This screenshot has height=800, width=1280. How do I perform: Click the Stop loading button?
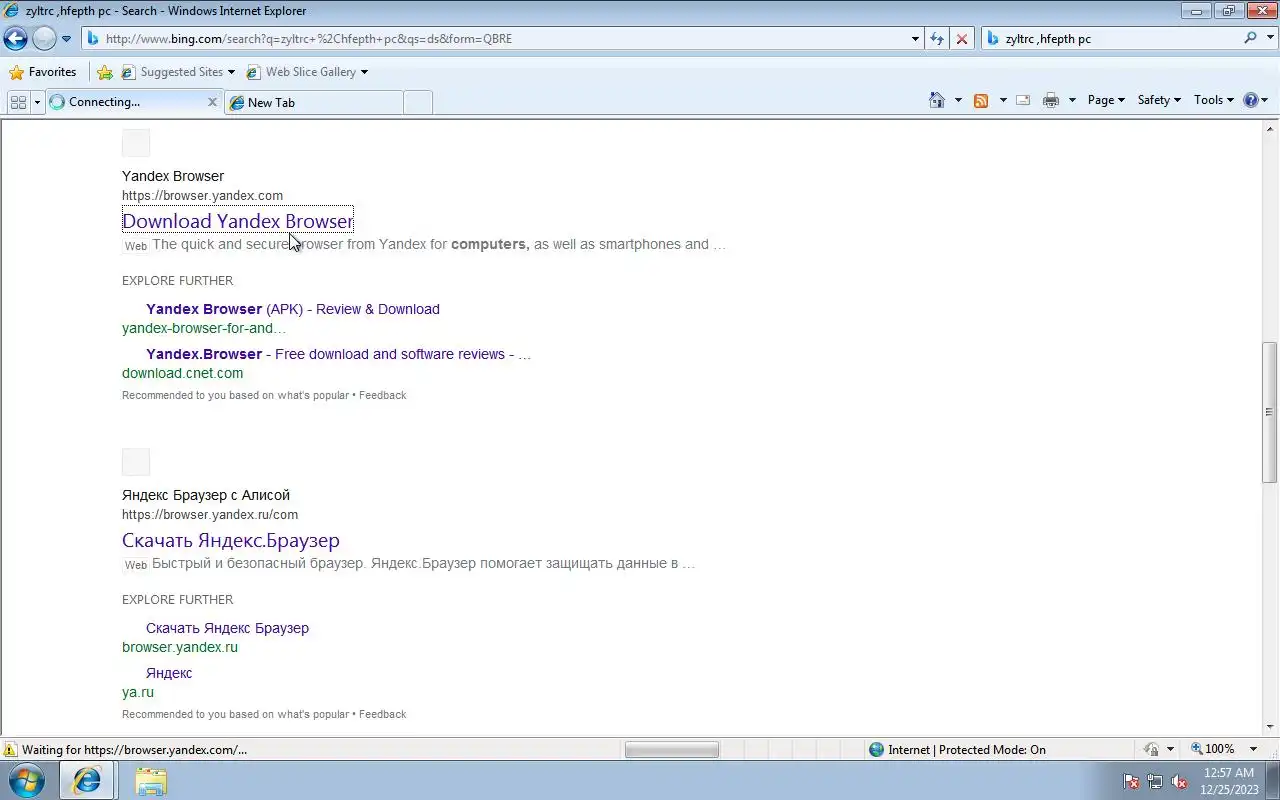(x=961, y=39)
